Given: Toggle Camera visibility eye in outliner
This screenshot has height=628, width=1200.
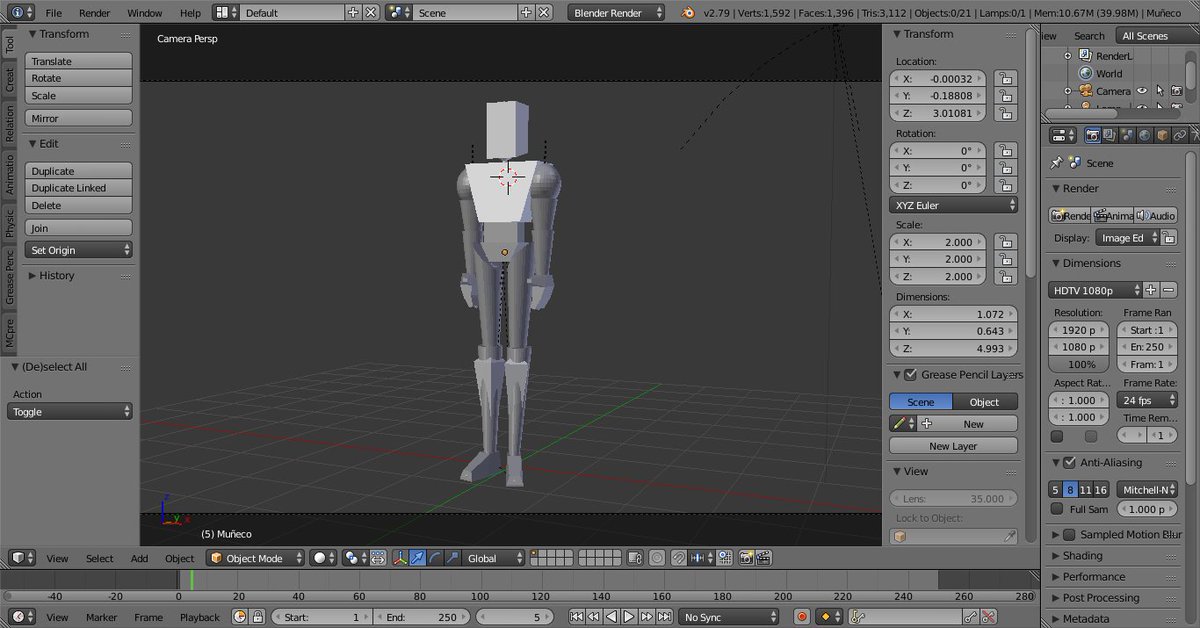Looking at the screenshot, I should [1142, 91].
